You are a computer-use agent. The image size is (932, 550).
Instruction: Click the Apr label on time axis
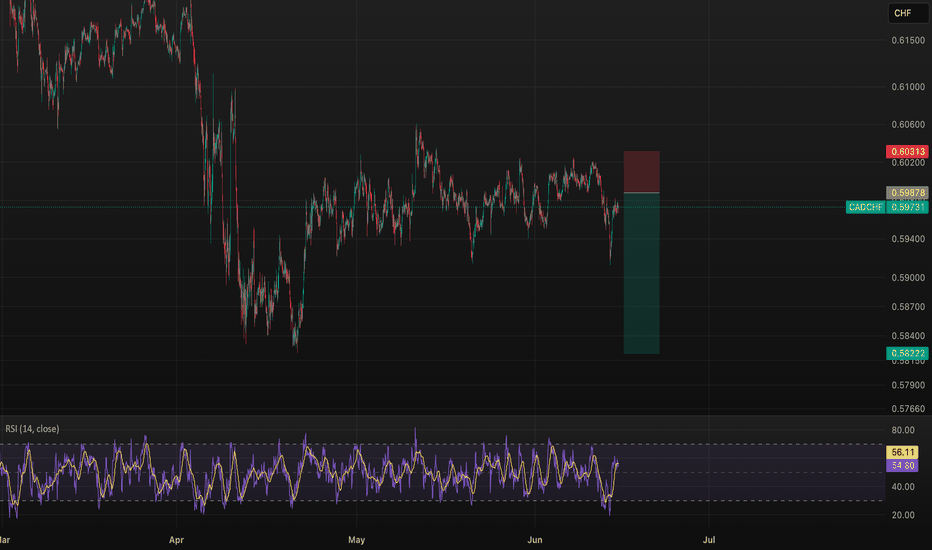(176, 540)
